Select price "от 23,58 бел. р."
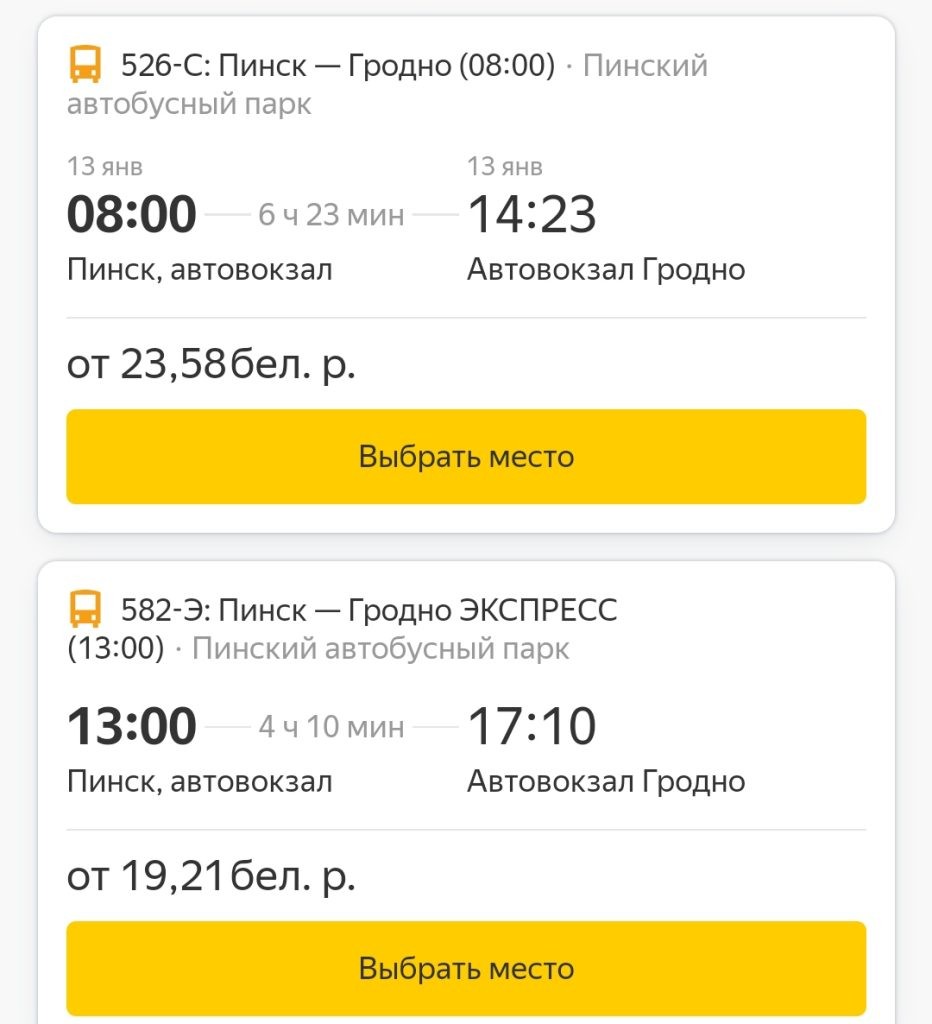Screen dimensions: 932x1024 pos(211,365)
